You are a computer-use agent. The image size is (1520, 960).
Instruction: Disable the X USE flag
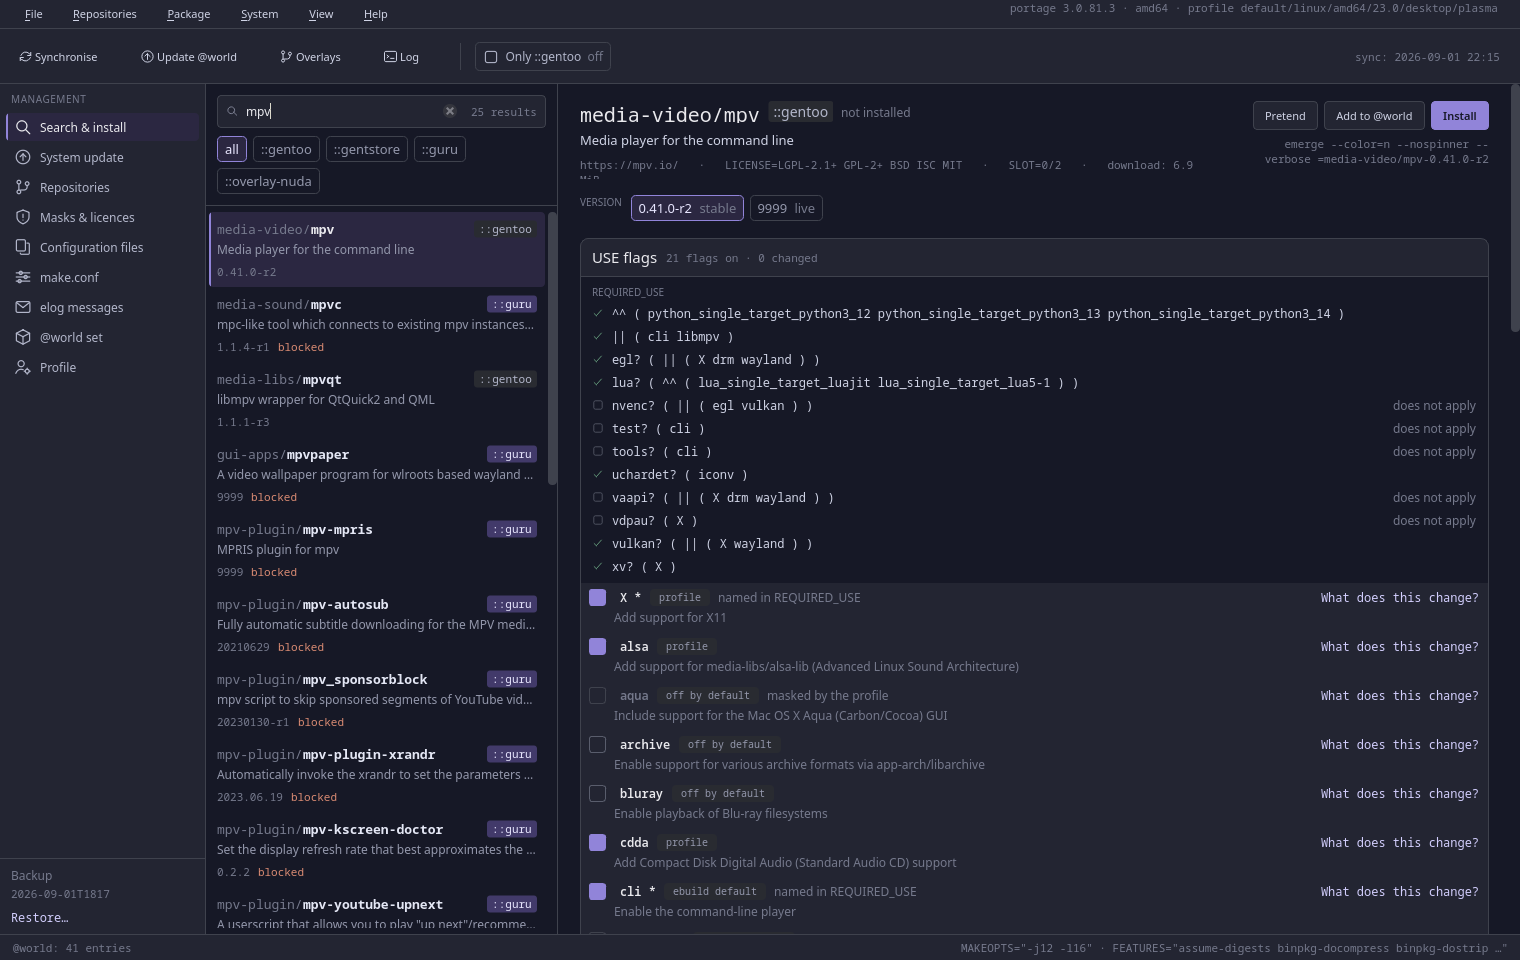coord(598,598)
